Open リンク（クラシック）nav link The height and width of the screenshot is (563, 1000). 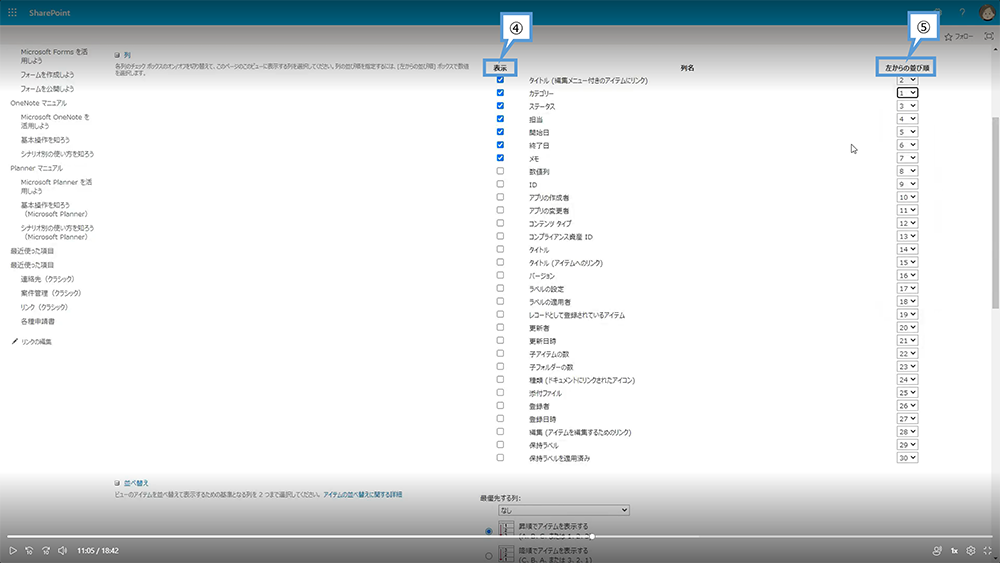point(44,307)
